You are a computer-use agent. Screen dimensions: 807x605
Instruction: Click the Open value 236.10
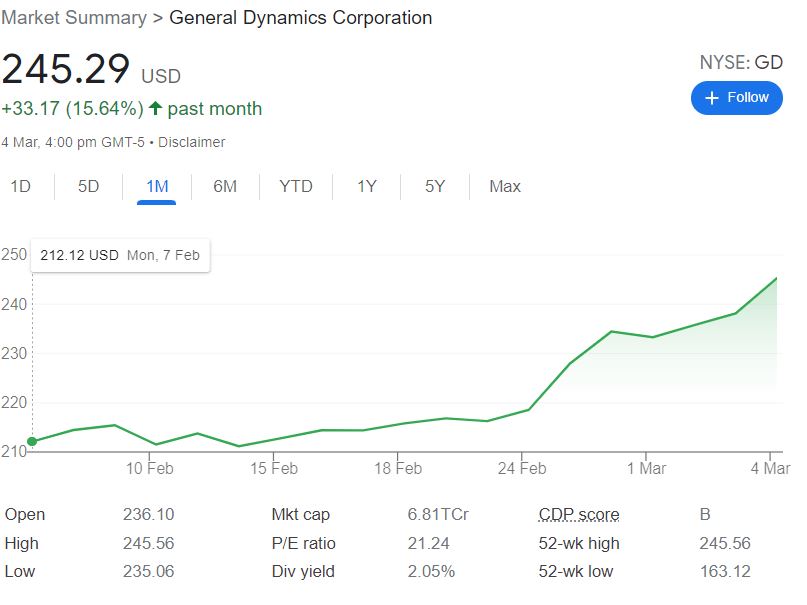[x=149, y=514]
